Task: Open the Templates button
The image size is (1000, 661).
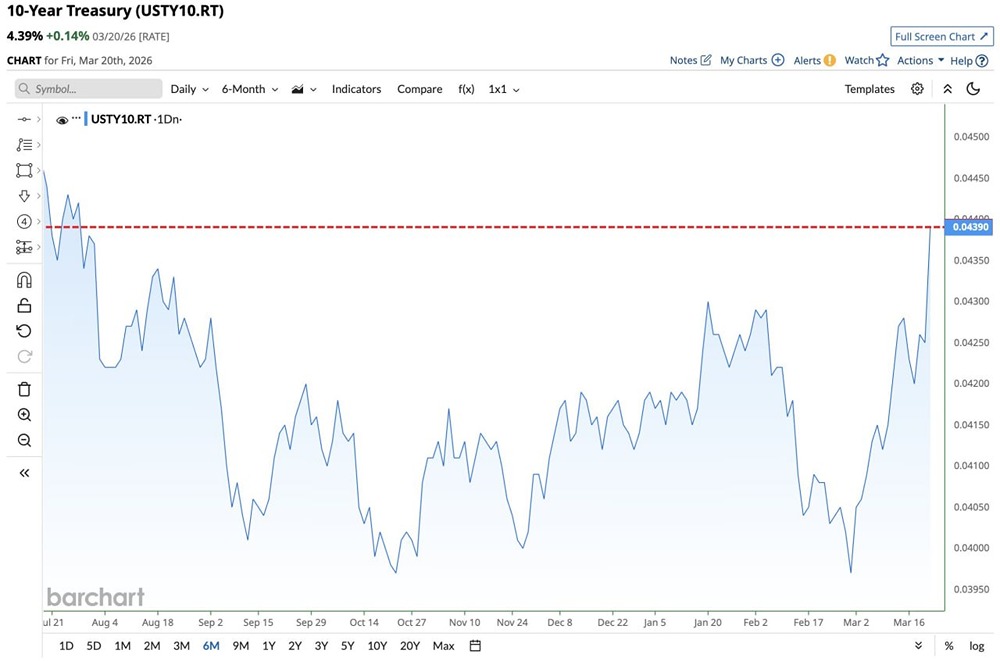Action: click(869, 89)
